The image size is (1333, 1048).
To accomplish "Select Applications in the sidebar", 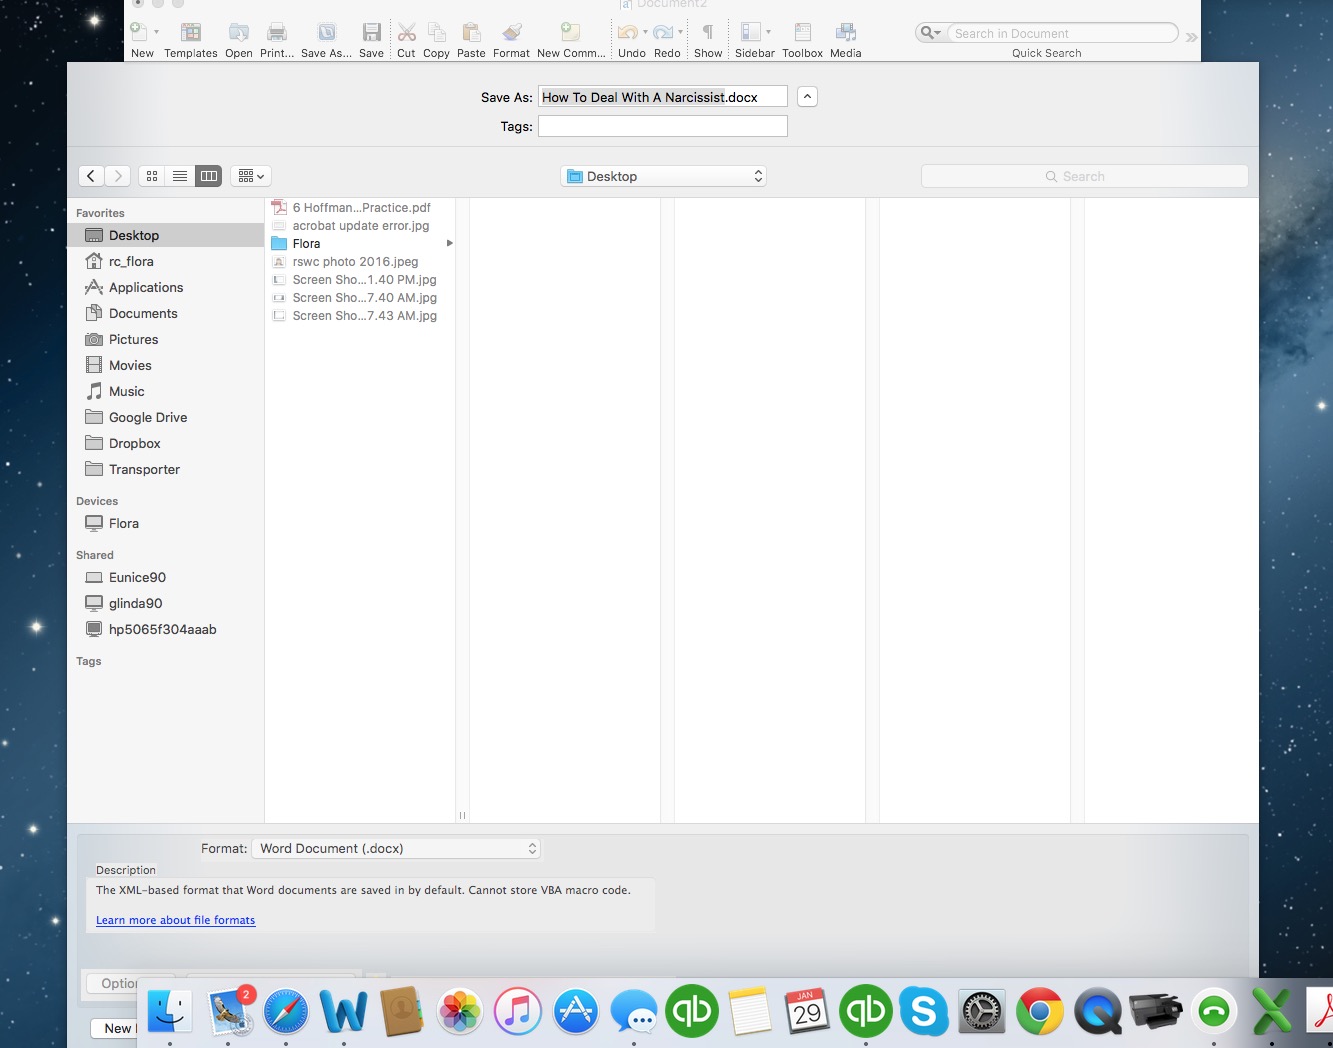I will pyautogui.click(x=166, y=287).
